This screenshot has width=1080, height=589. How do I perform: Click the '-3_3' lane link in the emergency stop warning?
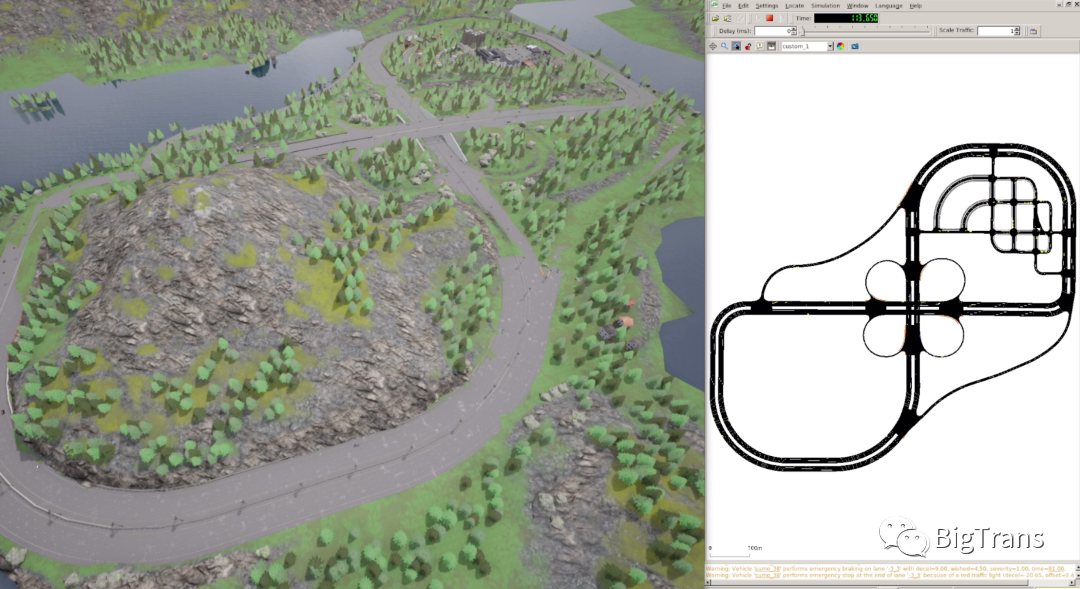click(914, 575)
